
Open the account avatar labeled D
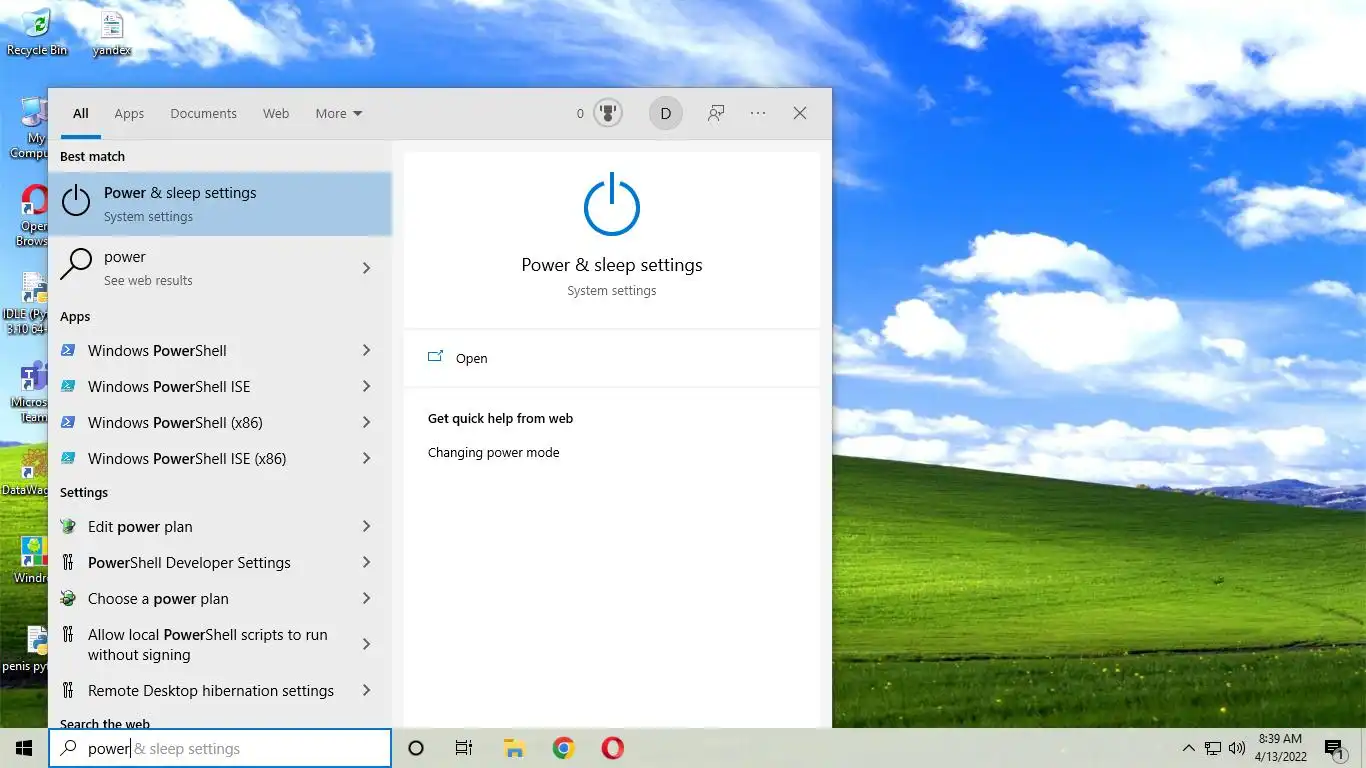click(665, 113)
